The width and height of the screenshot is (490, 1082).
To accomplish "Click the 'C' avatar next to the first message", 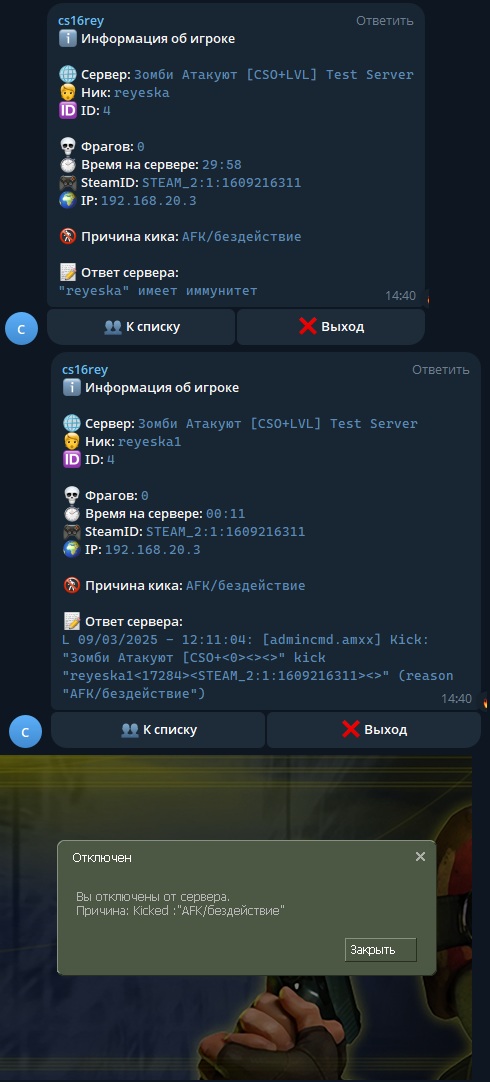I will point(21,328).
